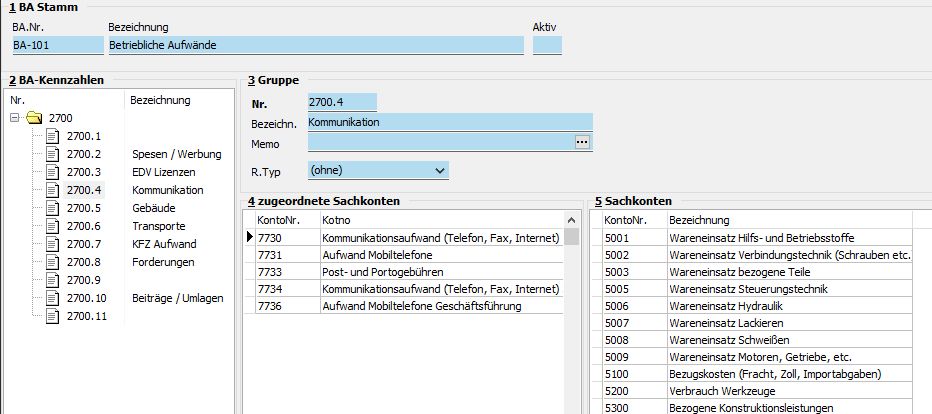Toggle the Aktiv checkbox field

coord(547,45)
